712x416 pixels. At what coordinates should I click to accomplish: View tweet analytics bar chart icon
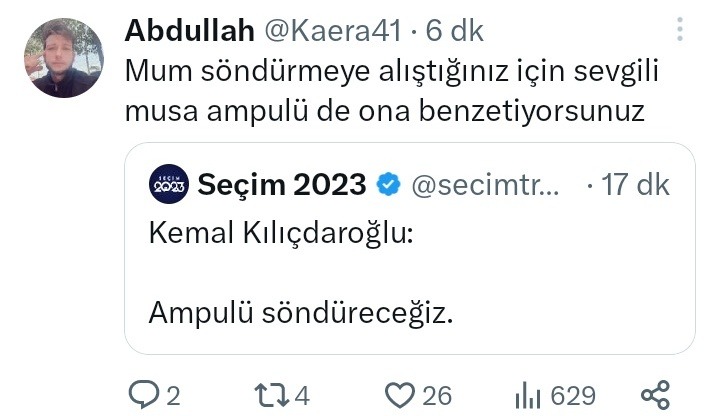[528, 395]
